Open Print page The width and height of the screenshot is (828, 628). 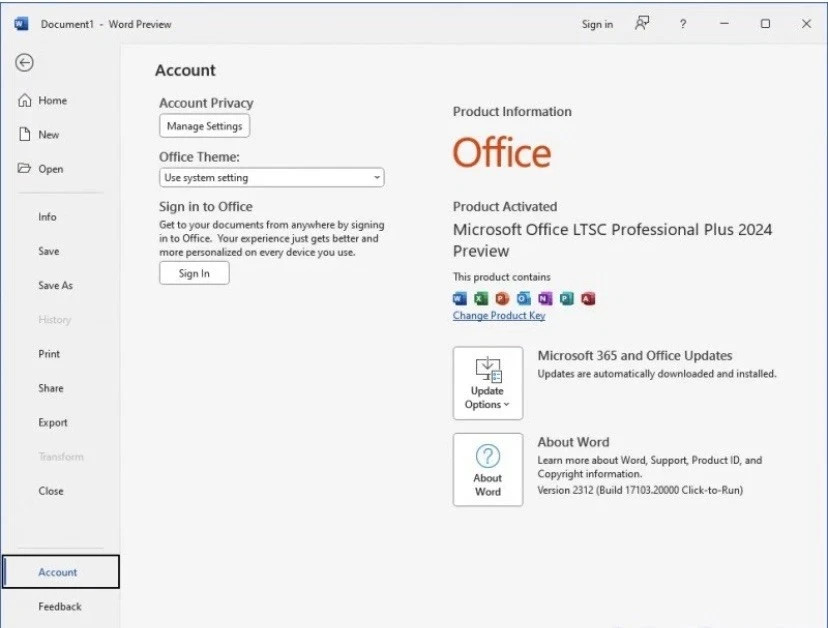[x=49, y=354]
